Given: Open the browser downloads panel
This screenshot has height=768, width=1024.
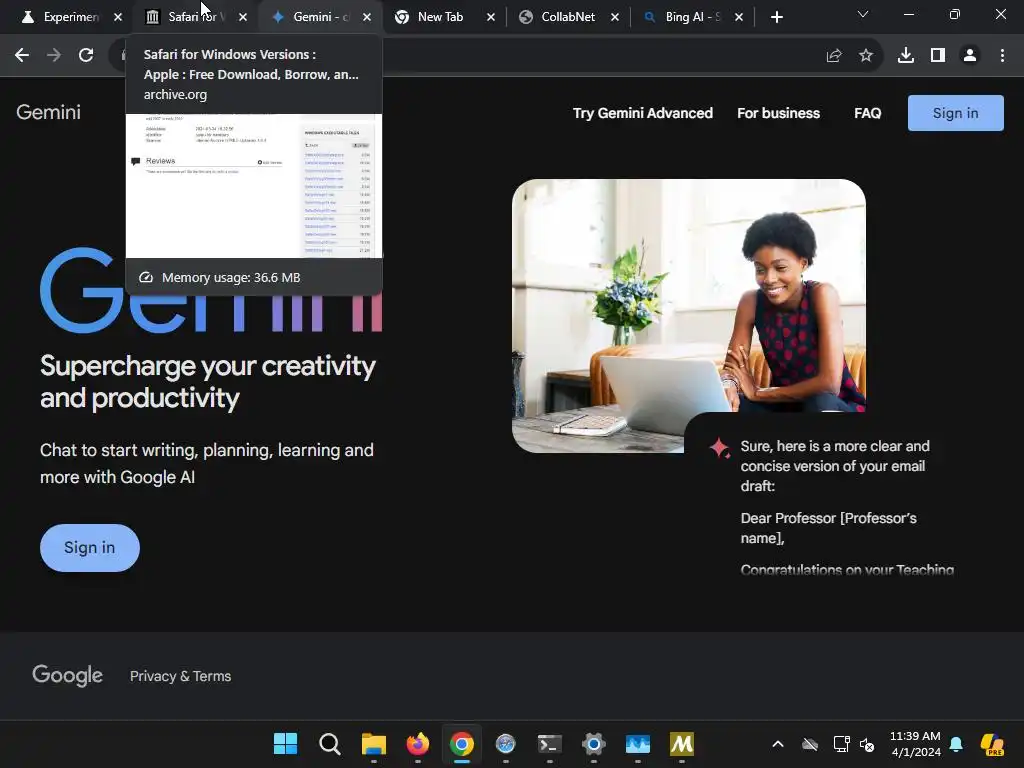Looking at the screenshot, I should tap(906, 56).
